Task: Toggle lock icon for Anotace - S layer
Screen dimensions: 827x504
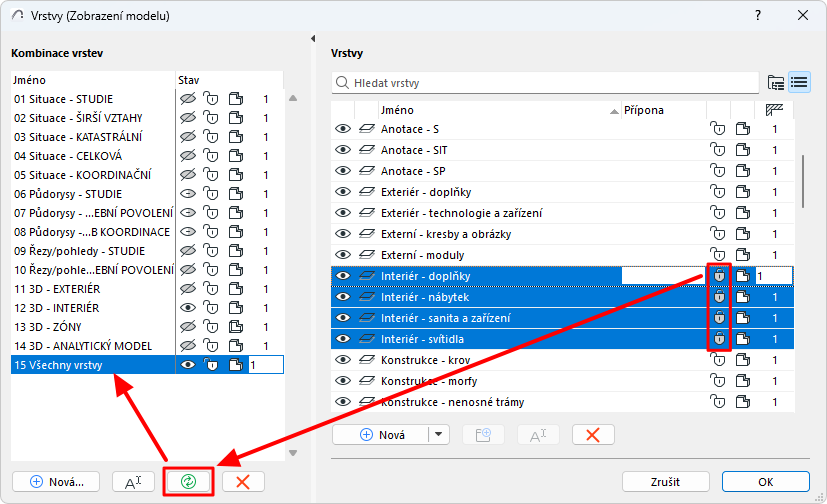Action: (x=718, y=129)
